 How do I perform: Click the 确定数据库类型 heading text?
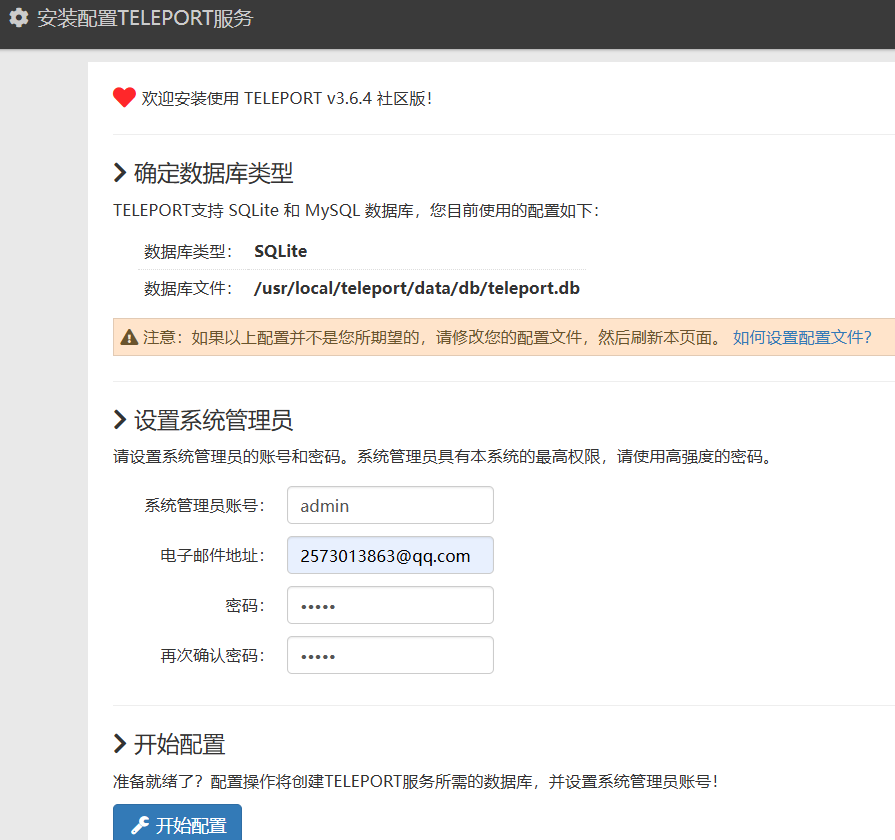tap(213, 173)
